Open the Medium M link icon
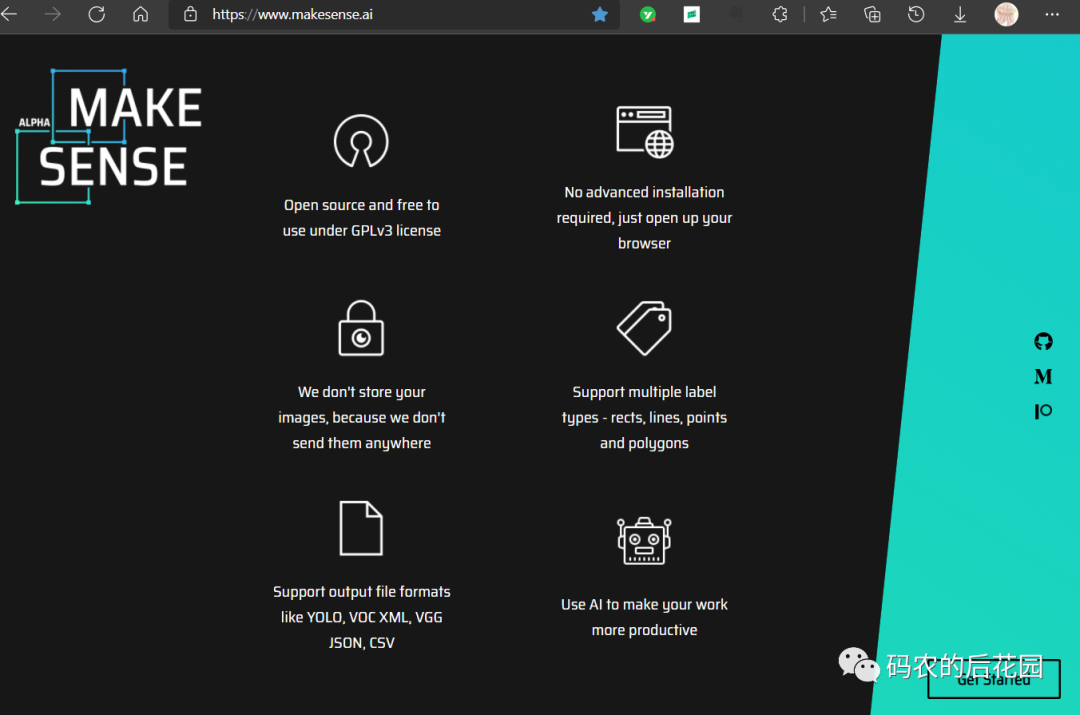The width and height of the screenshot is (1080, 715). click(x=1043, y=376)
